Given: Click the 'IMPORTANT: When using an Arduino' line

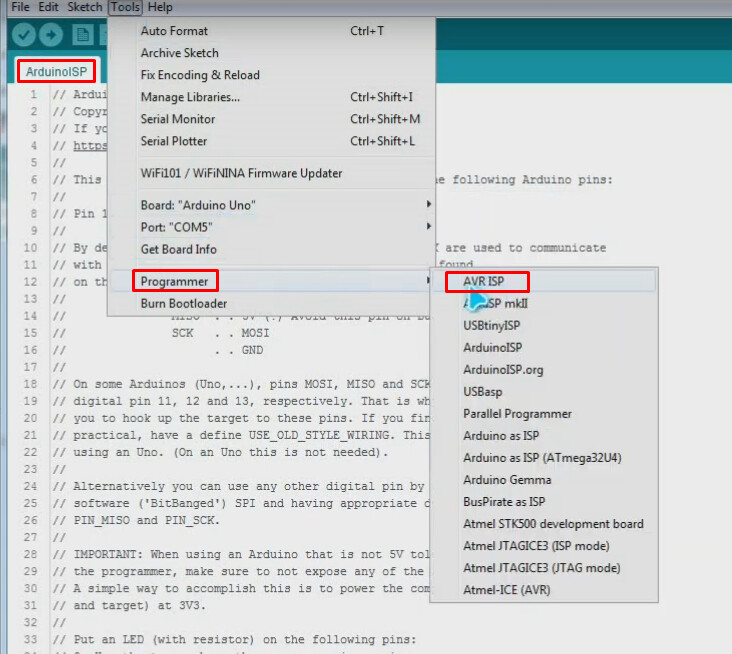Looking at the screenshot, I should click(241, 554).
